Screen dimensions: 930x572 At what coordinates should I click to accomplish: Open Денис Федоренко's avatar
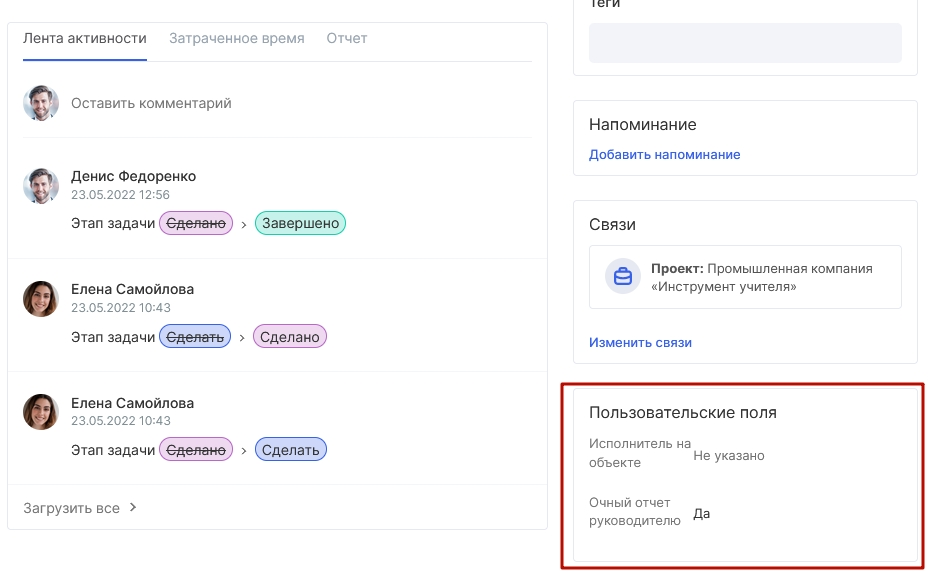coord(41,186)
